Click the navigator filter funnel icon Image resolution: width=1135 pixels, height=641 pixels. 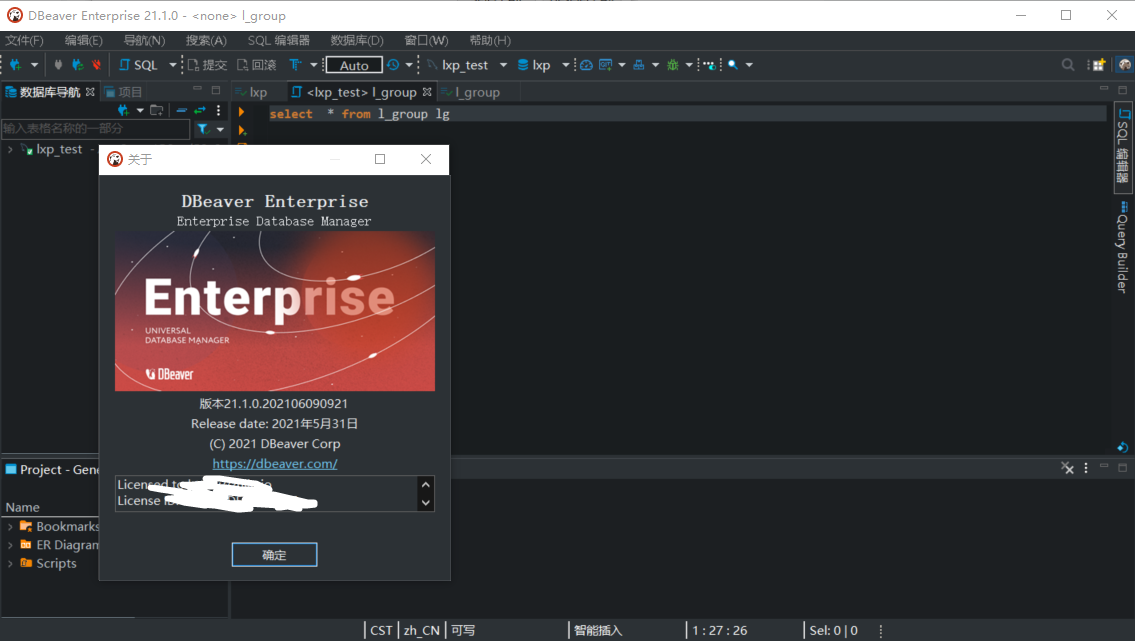pyautogui.click(x=203, y=130)
